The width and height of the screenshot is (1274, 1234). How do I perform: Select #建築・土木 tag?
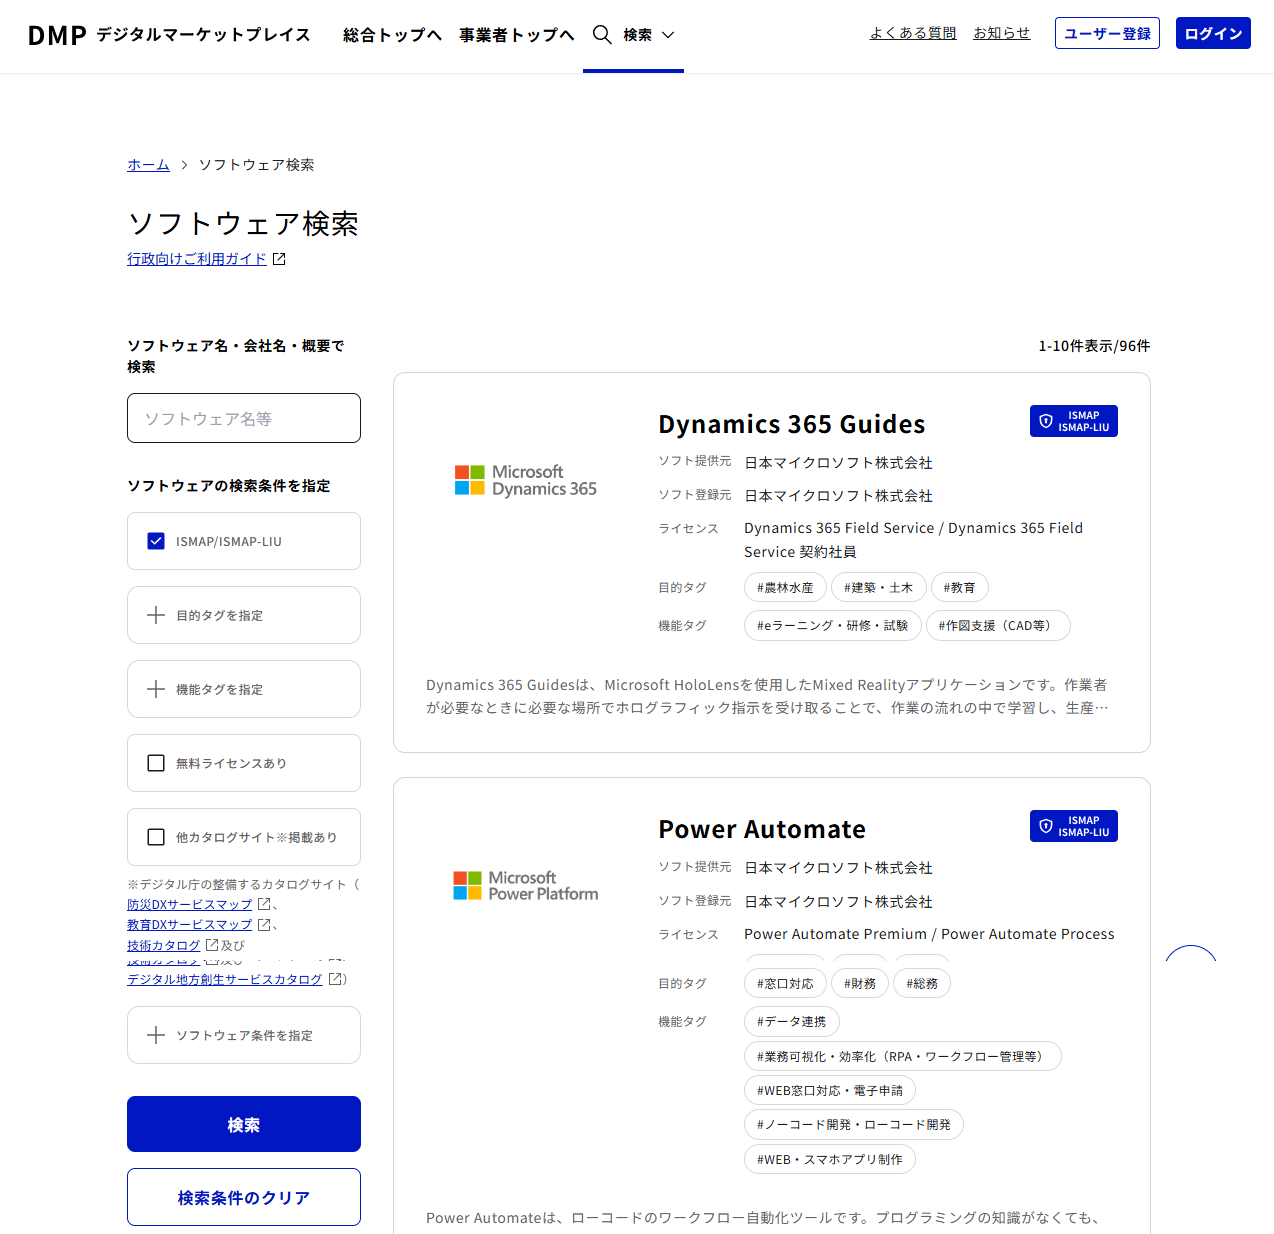coord(878,587)
